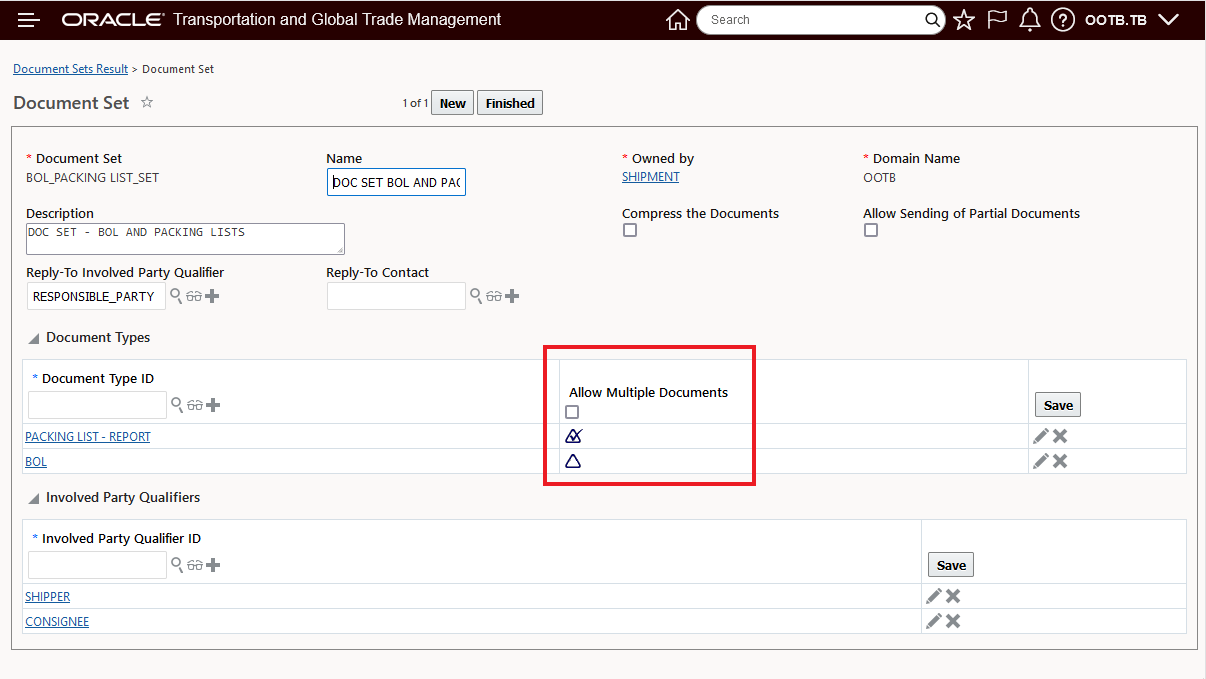This screenshot has width=1206, height=679.
Task: Focus the Document Type ID input field
Action: pyautogui.click(x=97, y=405)
